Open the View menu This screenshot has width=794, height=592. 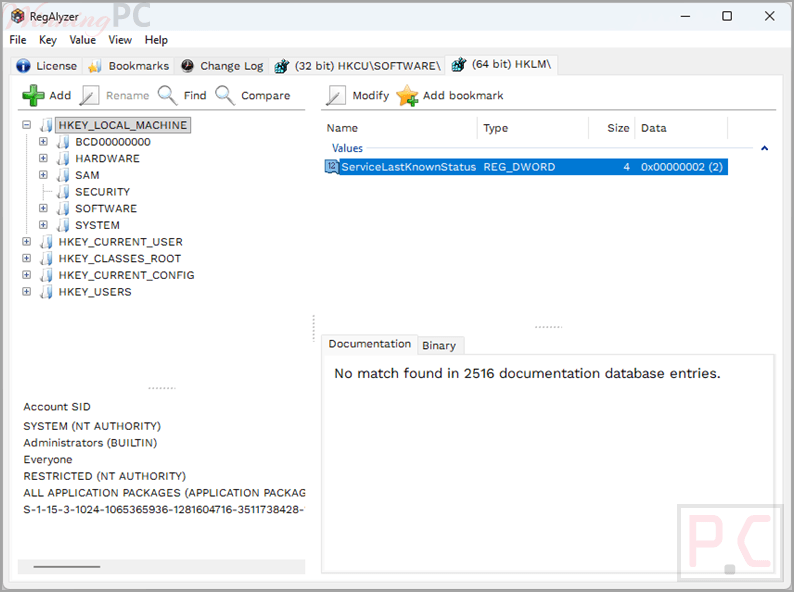coord(120,40)
